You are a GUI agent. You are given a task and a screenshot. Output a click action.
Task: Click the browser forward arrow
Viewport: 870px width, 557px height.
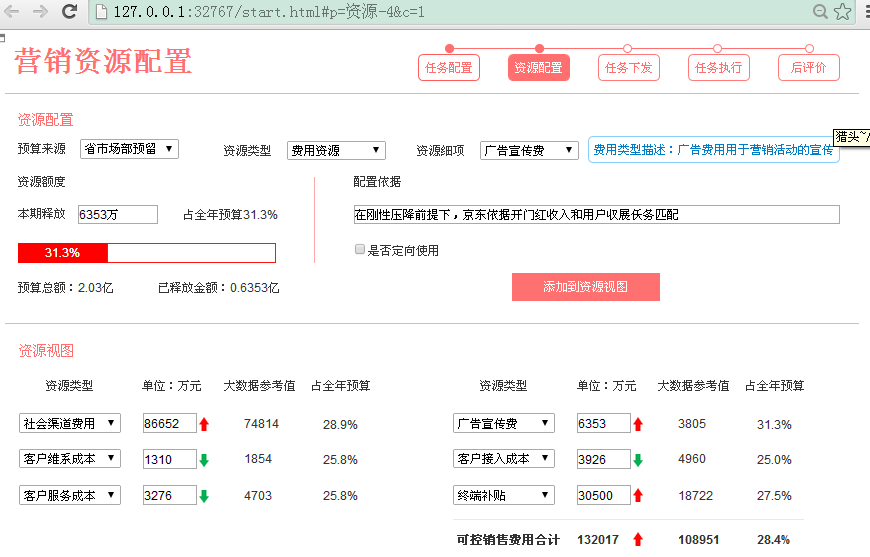pyautogui.click(x=40, y=12)
